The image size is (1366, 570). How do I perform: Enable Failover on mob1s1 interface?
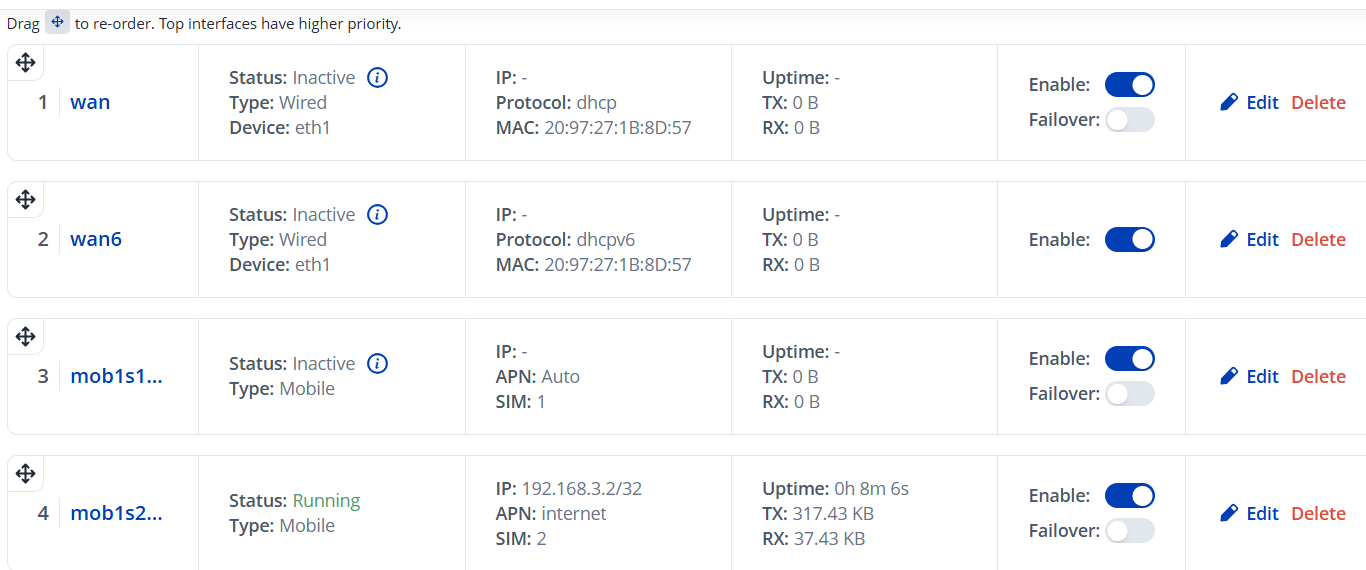(x=1129, y=394)
